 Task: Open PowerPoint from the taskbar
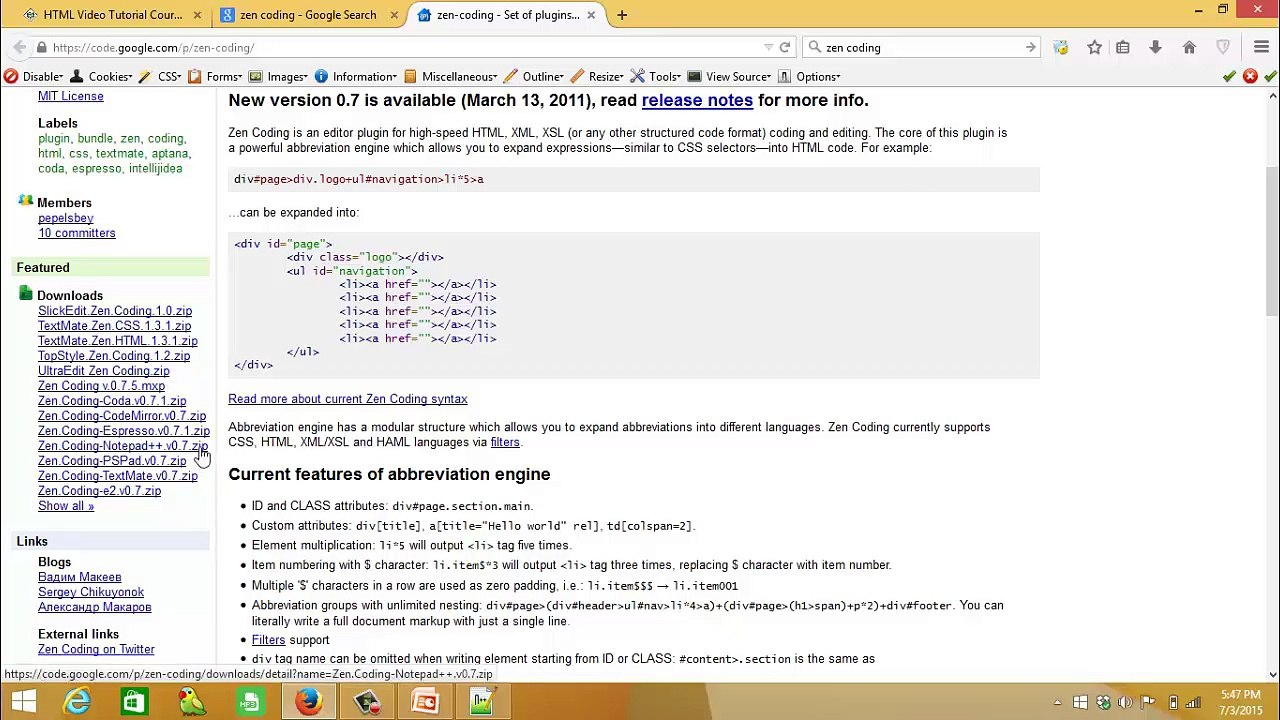[x=425, y=702]
